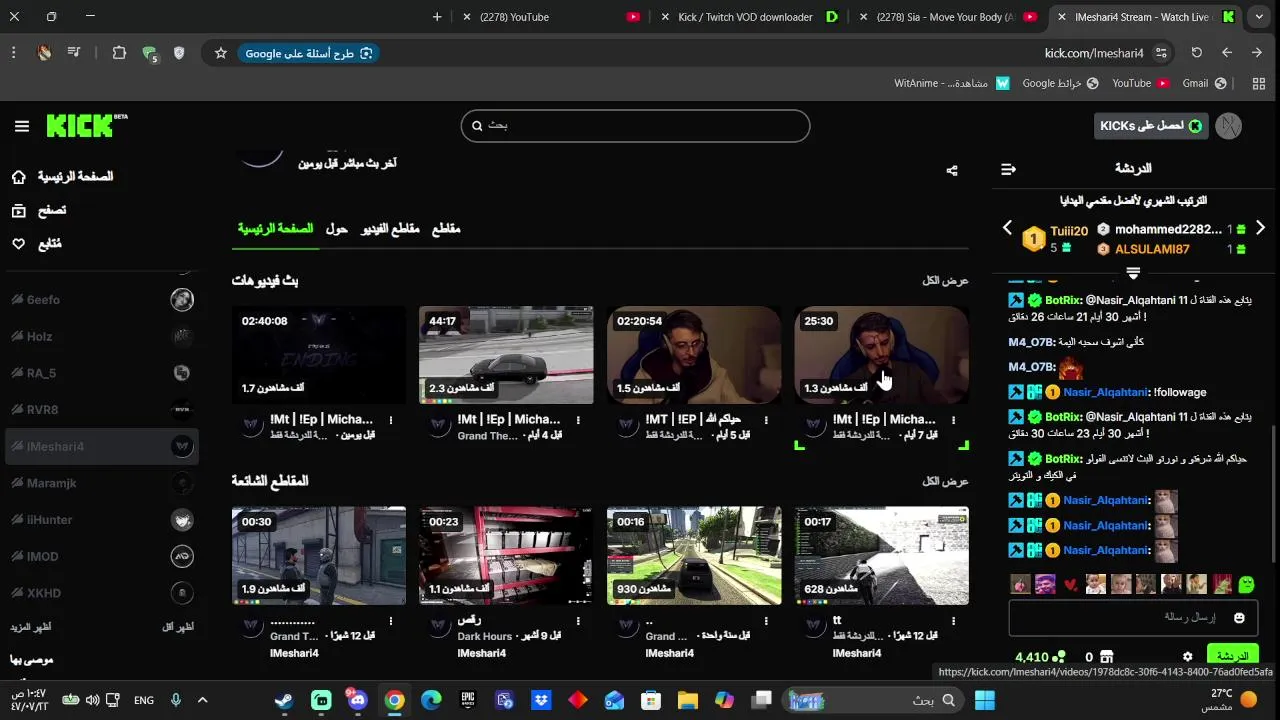Screen dimensions: 1280x720
Task: Switch to the الصفحة الرئيسية channel tab
Action: point(275,229)
